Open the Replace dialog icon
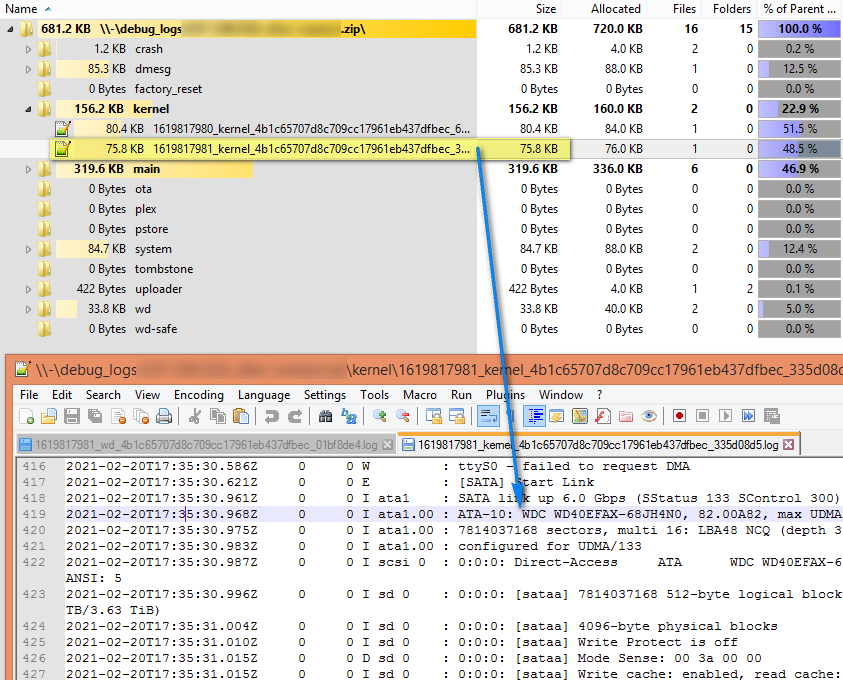This screenshot has height=680, width=843. [349, 416]
